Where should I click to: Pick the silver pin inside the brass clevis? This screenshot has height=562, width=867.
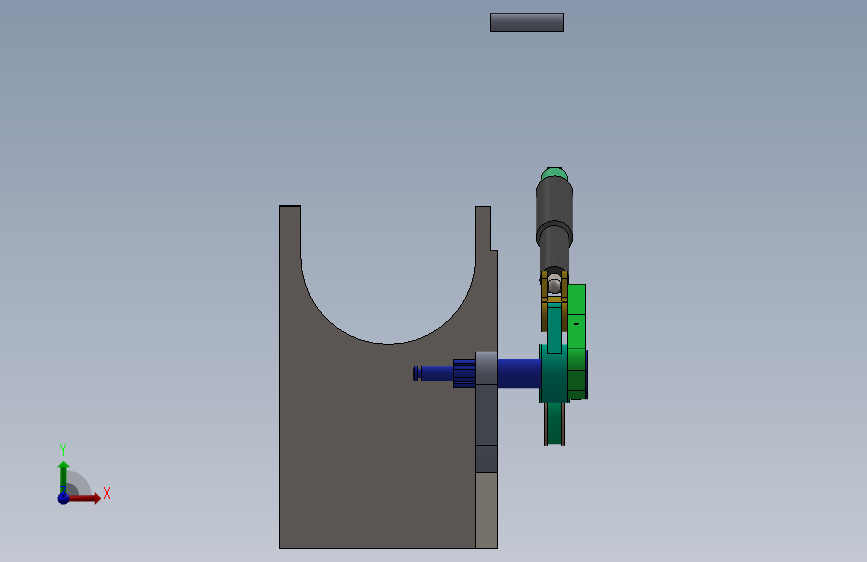pos(554,284)
